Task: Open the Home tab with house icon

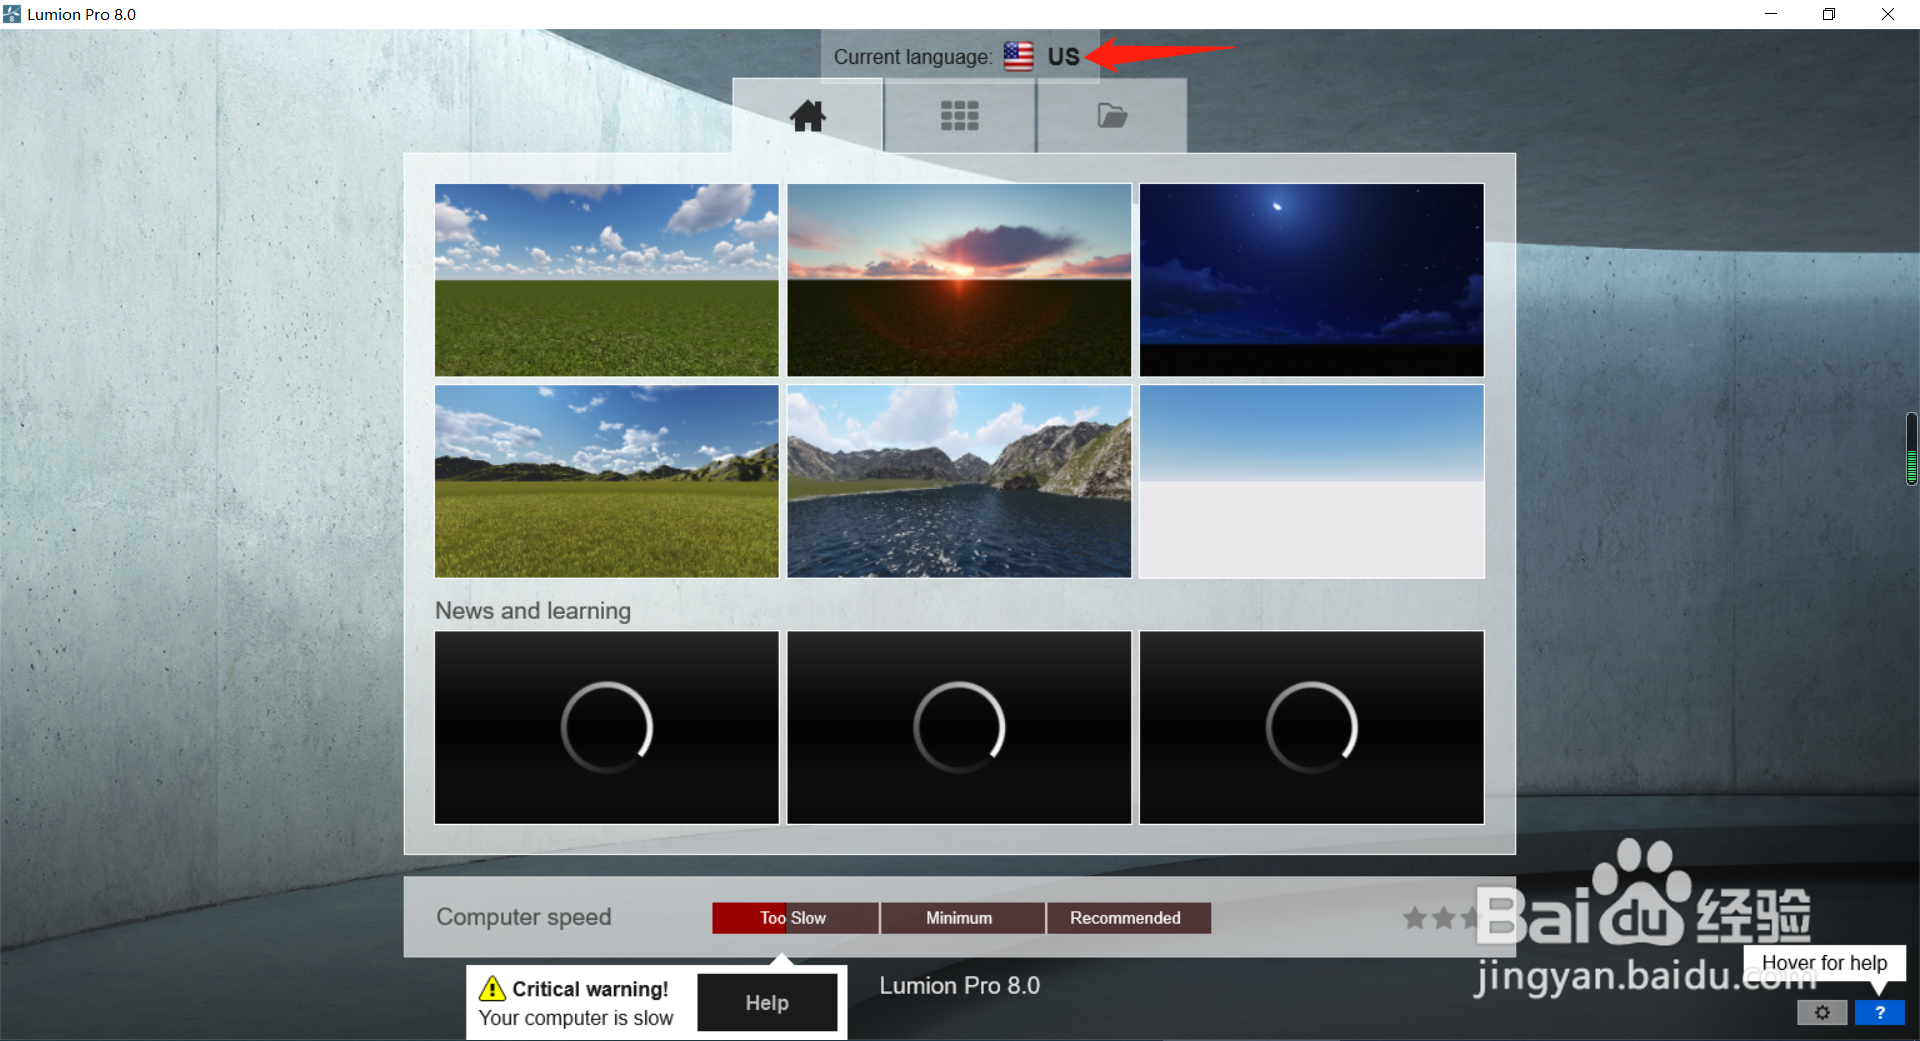Action: [808, 116]
